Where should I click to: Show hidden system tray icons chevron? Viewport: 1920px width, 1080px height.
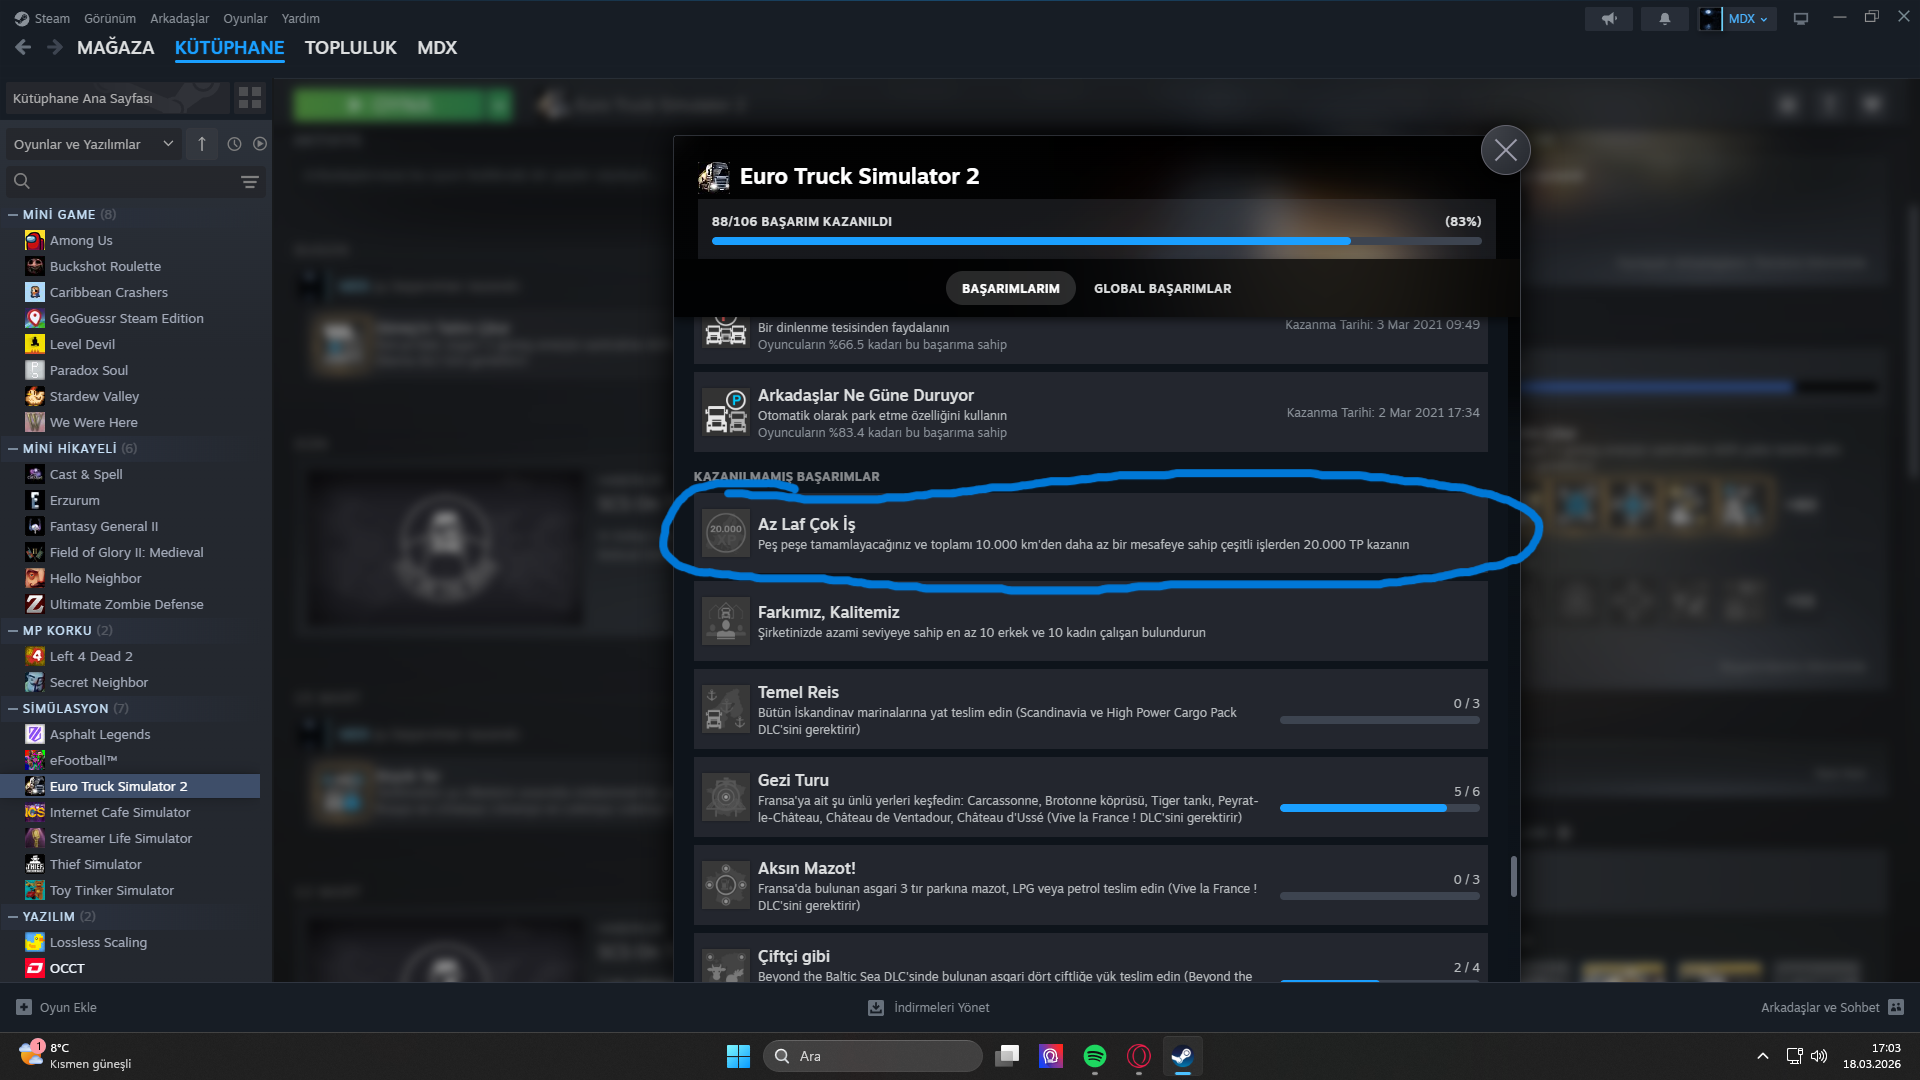1763,1056
